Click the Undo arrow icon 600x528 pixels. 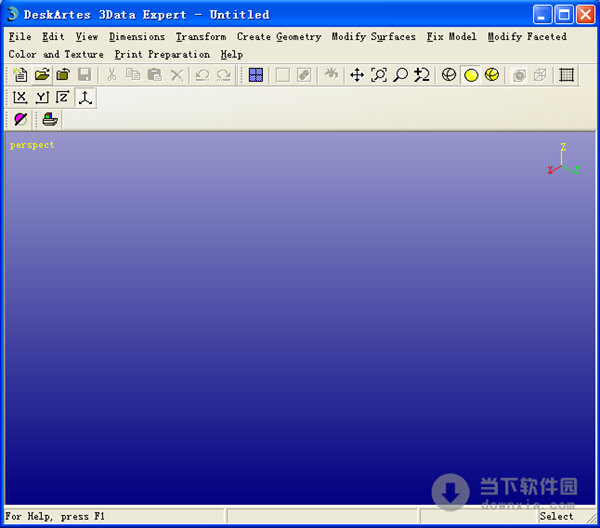point(202,75)
